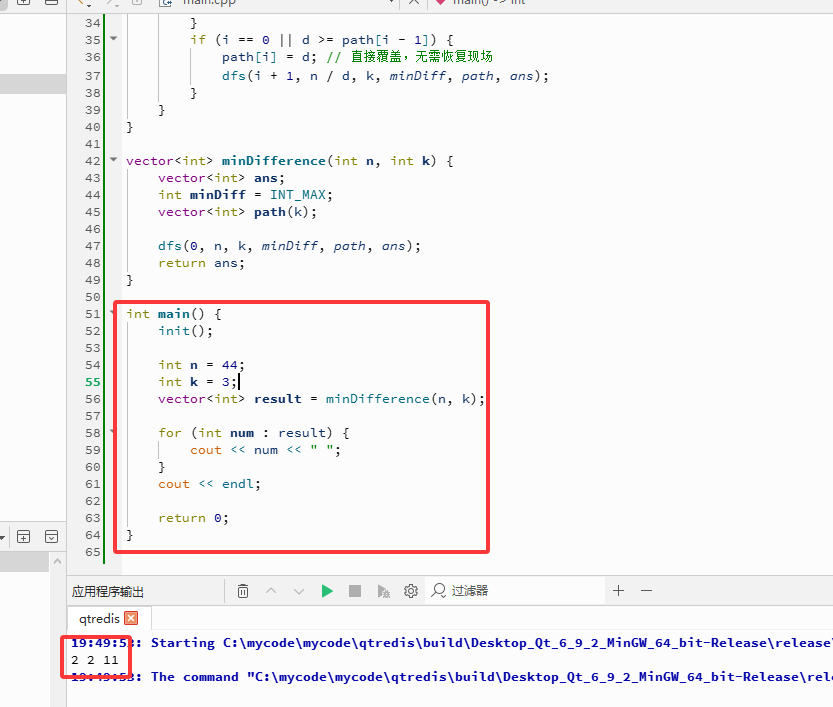Click the dfs call on line 47
The image size is (833, 707).
click(290, 246)
